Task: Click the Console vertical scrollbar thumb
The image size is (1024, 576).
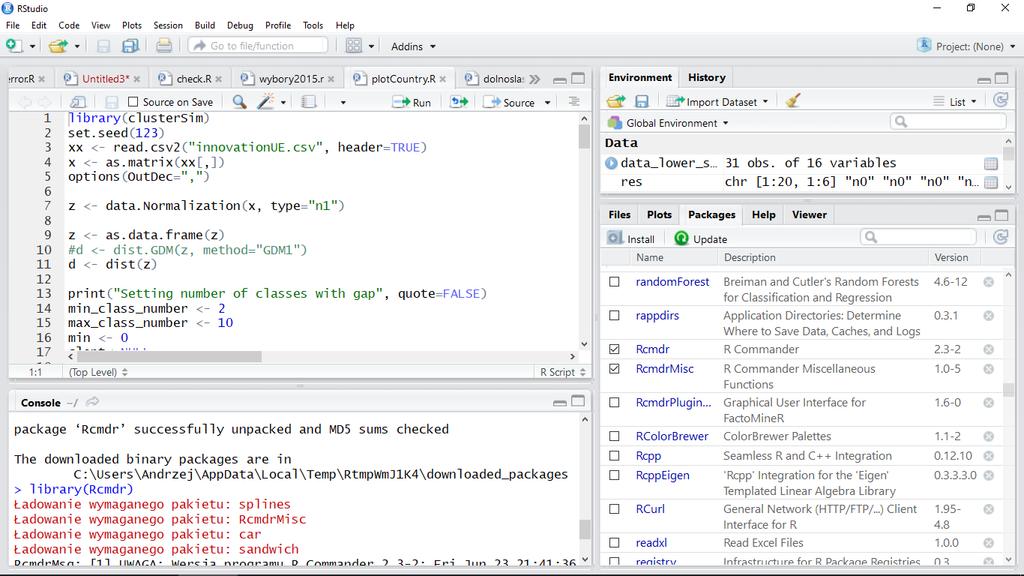Action: [x=584, y=529]
